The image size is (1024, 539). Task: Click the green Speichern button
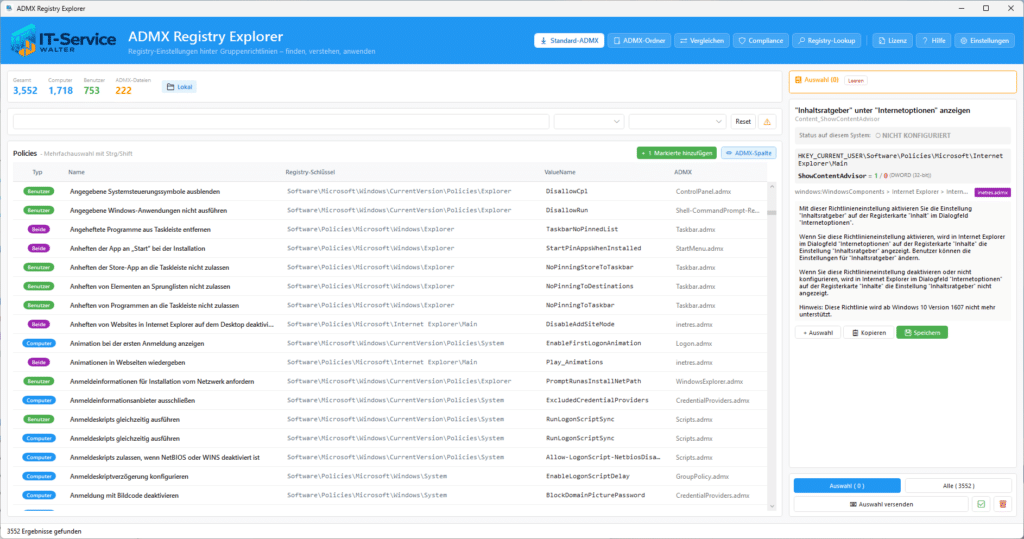coord(921,333)
